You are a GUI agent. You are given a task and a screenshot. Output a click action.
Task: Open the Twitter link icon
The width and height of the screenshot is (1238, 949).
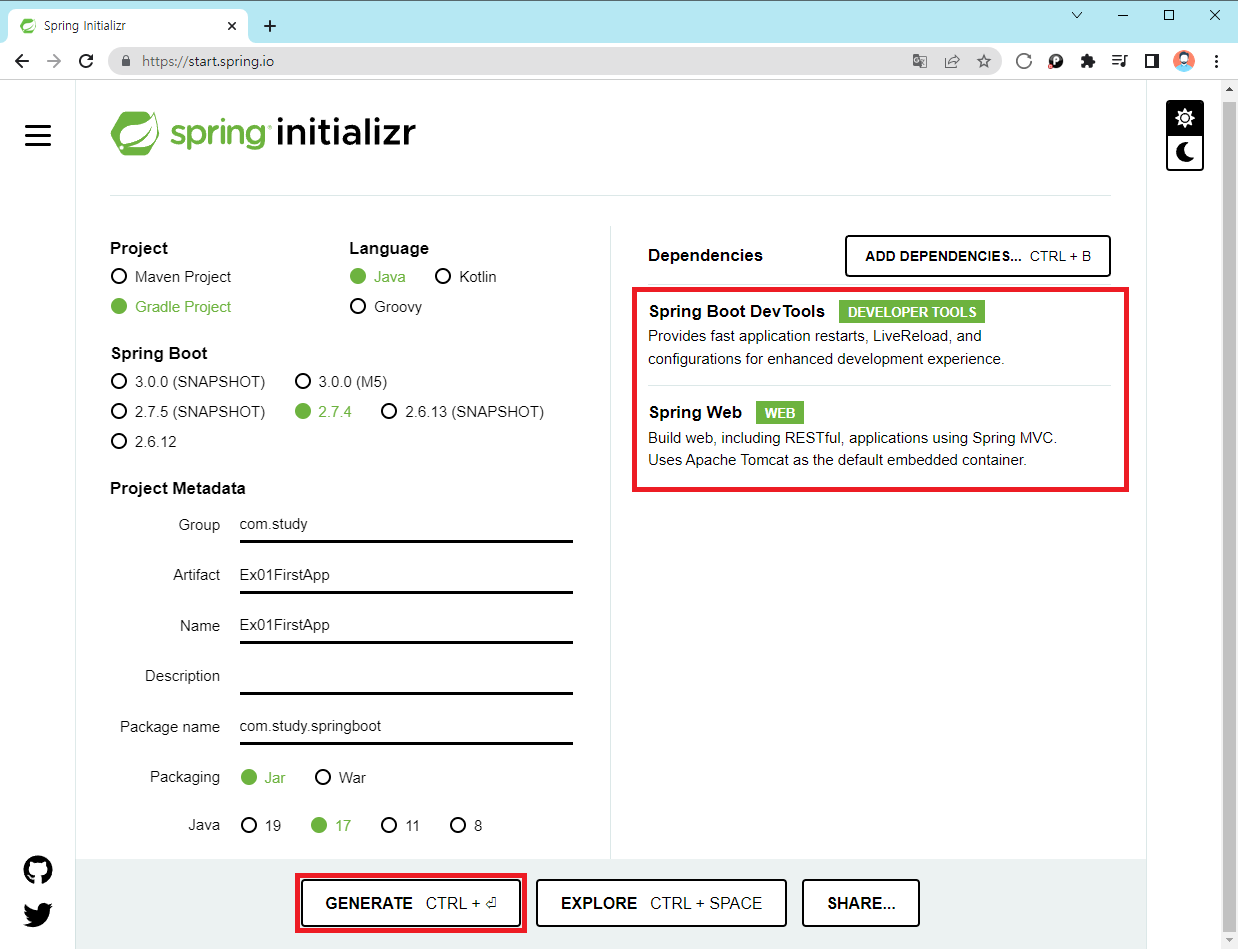pyautogui.click(x=38, y=914)
